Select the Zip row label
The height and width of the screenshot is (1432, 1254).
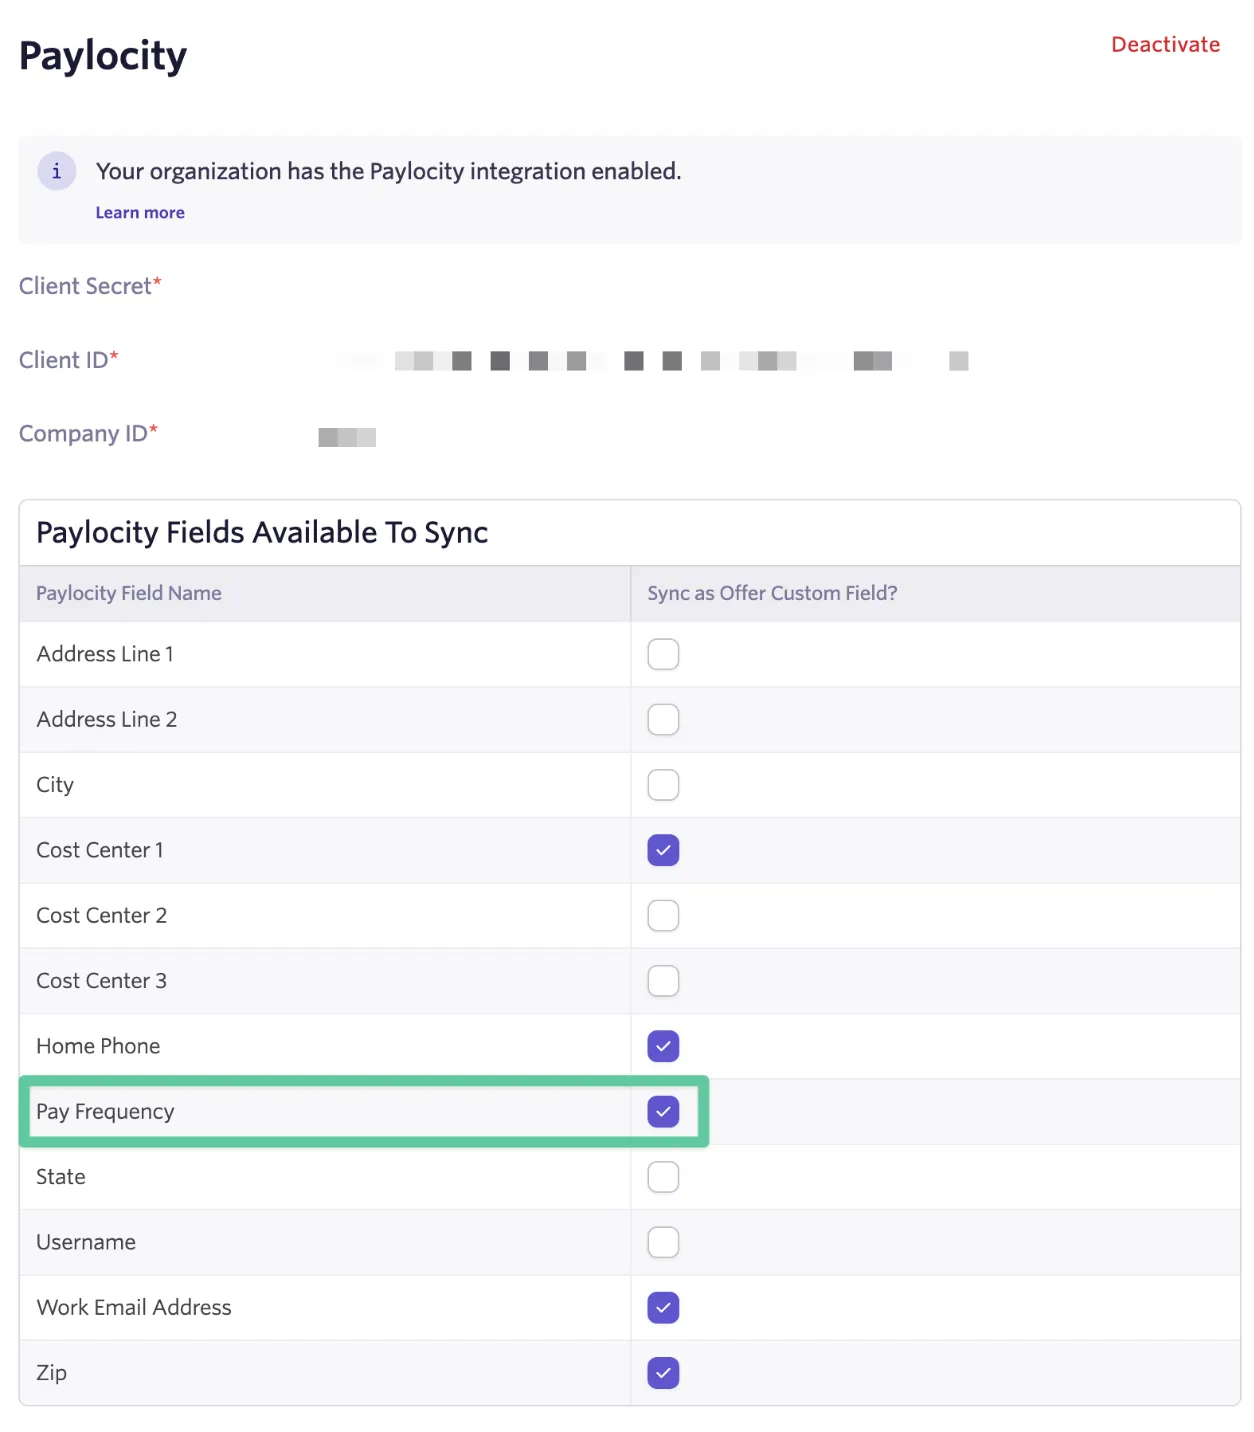(x=52, y=1373)
